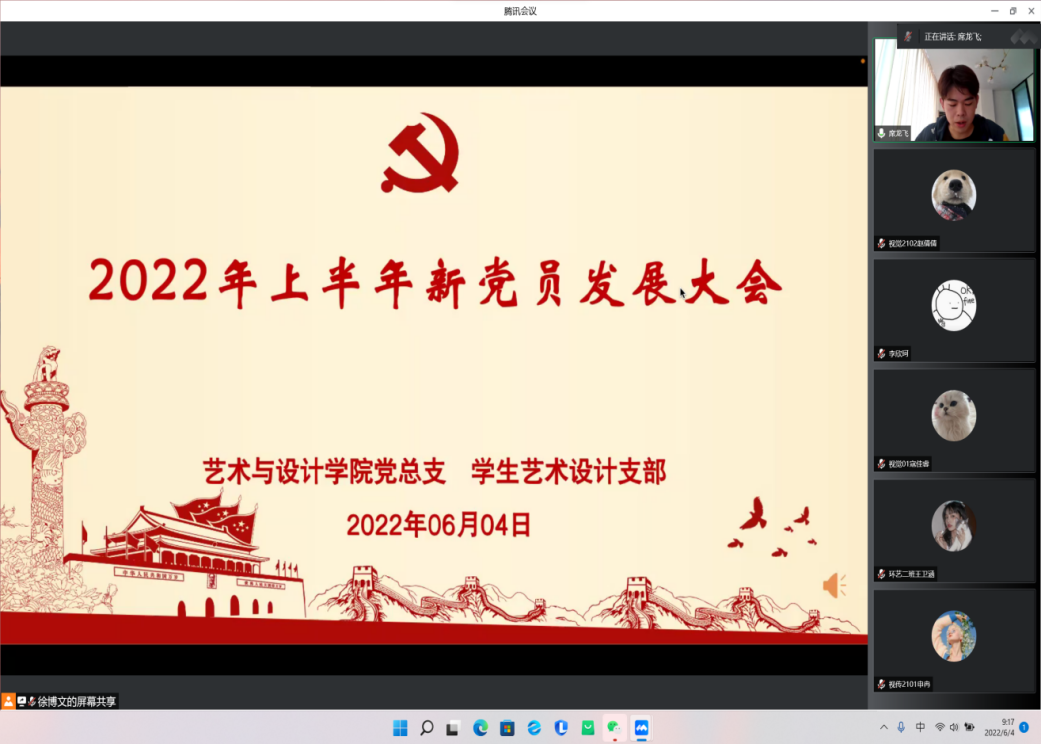The image size is (1041, 744).
Task: Open the clock and date in the taskbar
Action: (x=999, y=727)
